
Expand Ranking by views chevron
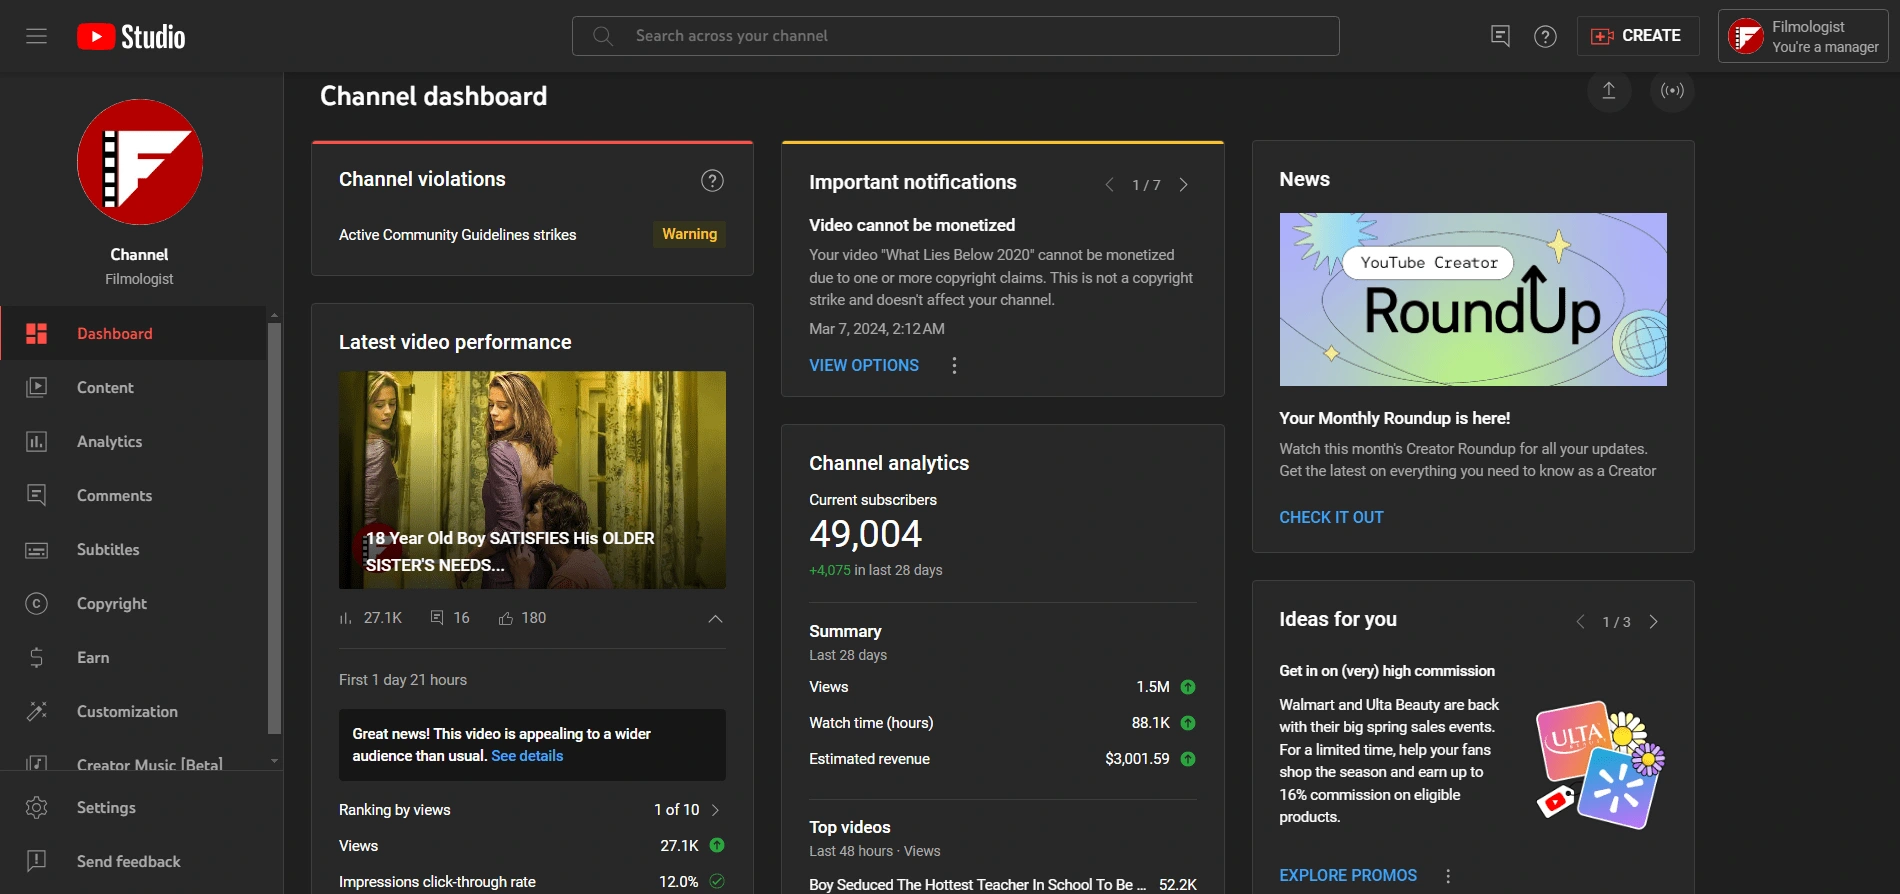coord(715,810)
